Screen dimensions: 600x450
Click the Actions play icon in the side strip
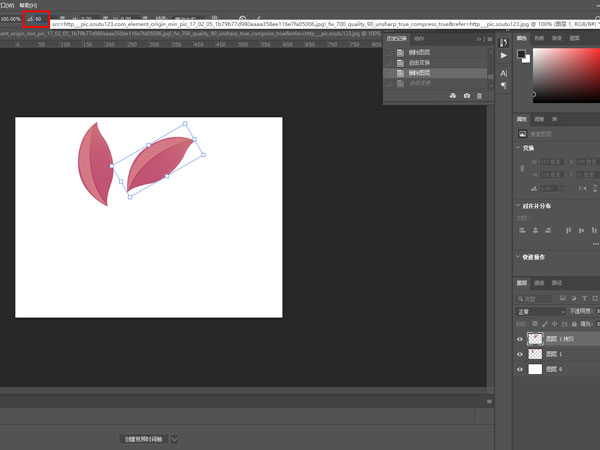[504, 56]
